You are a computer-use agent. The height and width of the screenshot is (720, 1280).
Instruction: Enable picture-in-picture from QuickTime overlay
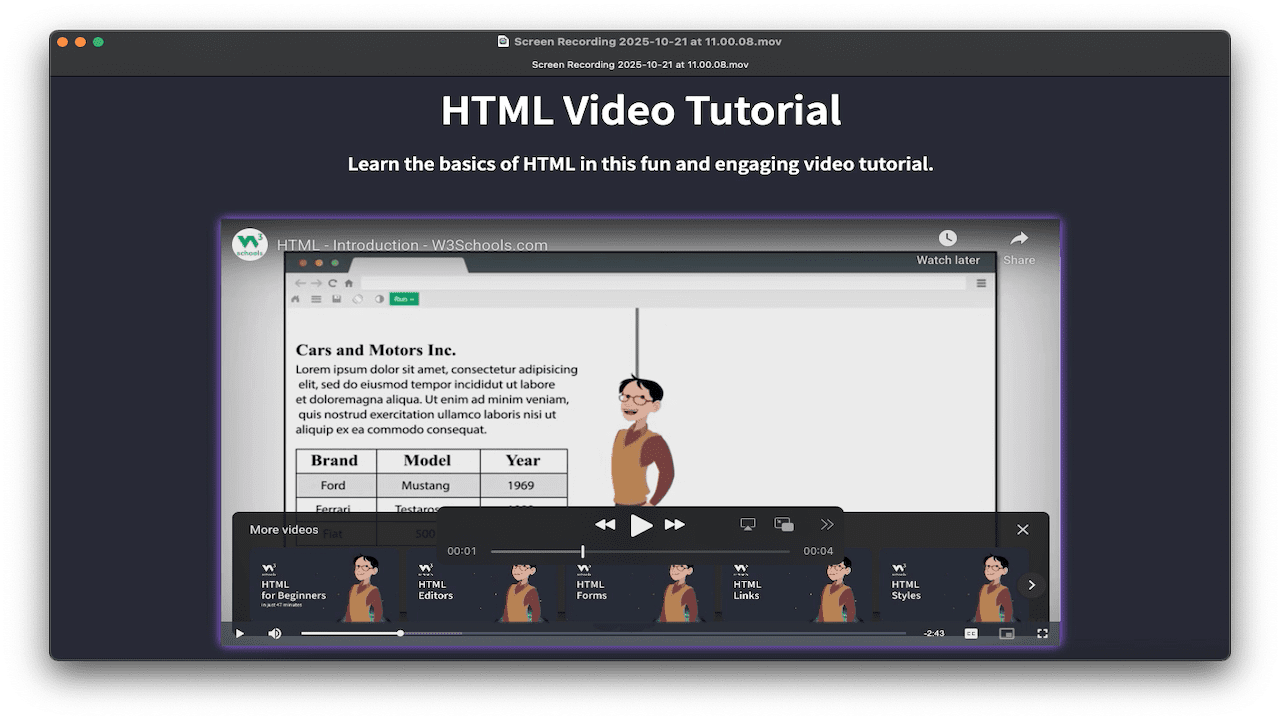pos(784,524)
